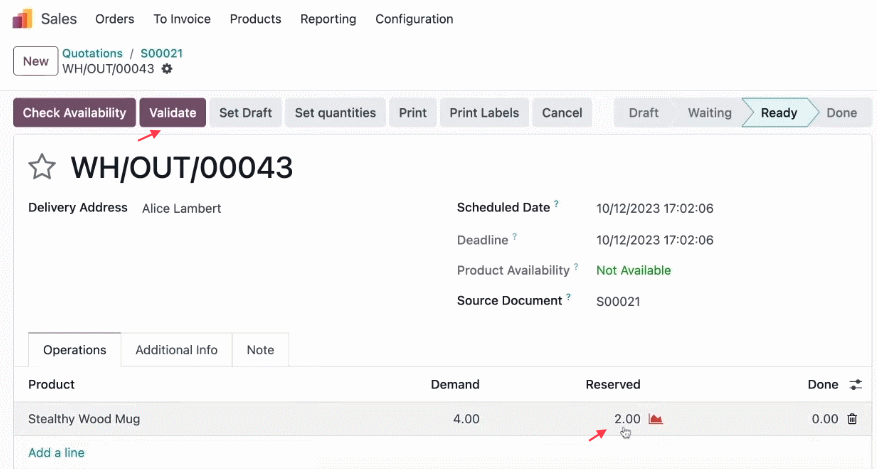Image resolution: width=877 pixels, height=469 pixels.
Task: Show the Scheduled Date help tooltip
Action: (556, 204)
